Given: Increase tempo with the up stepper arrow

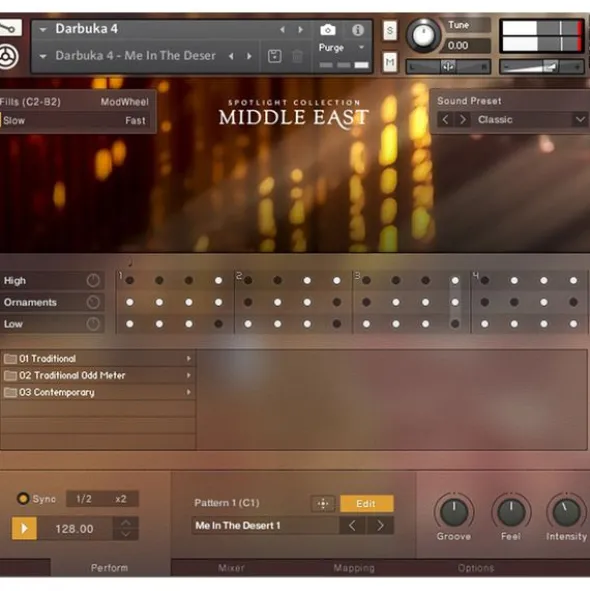Looking at the screenshot, I should (x=126, y=523).
